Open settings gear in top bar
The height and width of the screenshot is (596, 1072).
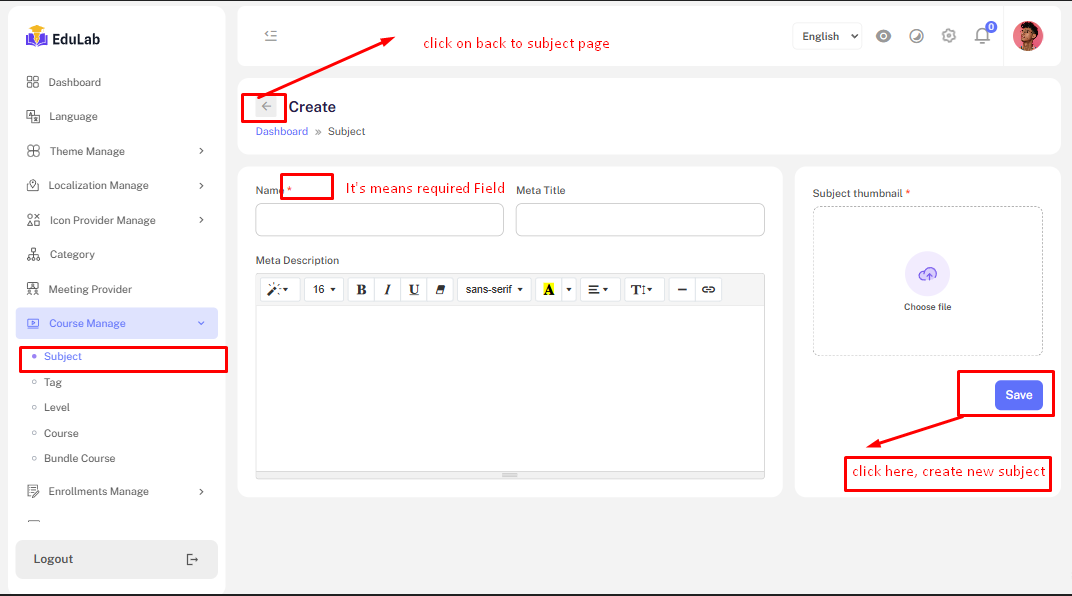(949, 36)
